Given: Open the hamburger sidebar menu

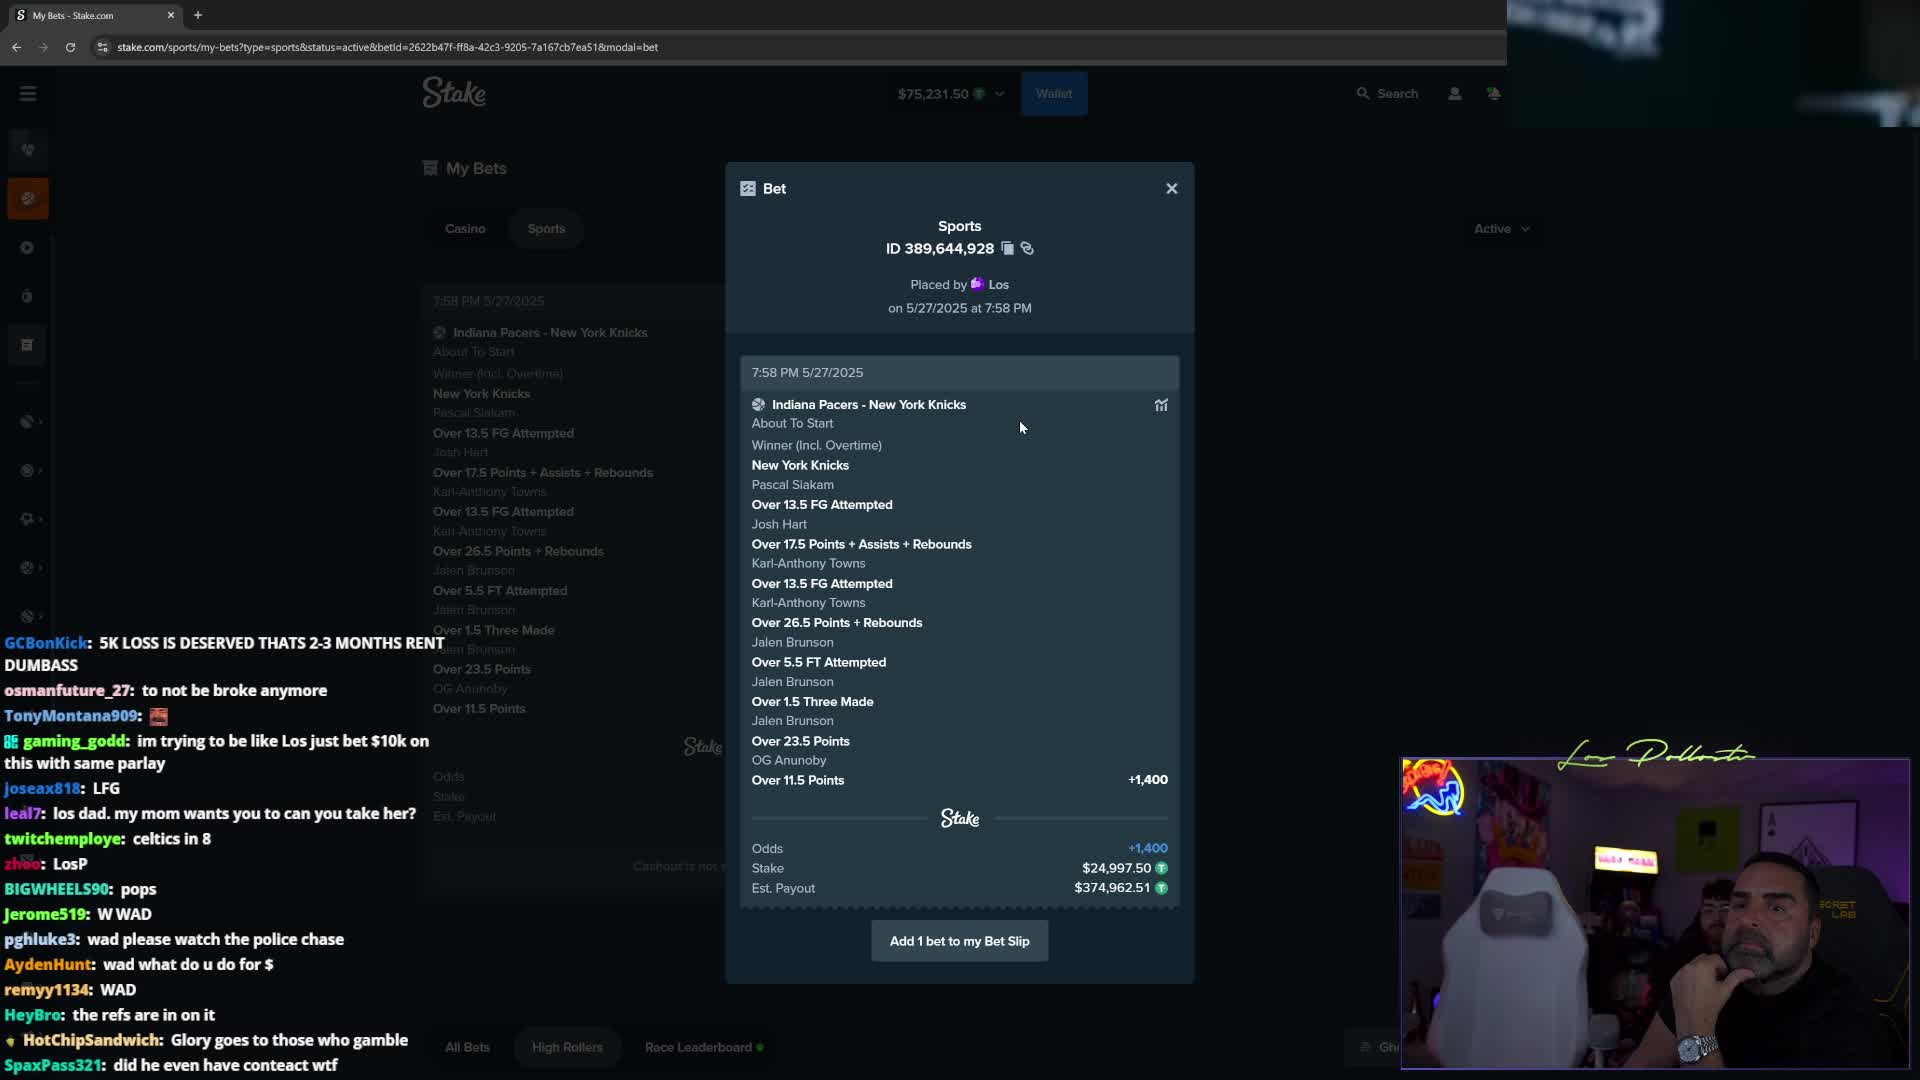Looking at the screenshot, I should tap(28, 94).
